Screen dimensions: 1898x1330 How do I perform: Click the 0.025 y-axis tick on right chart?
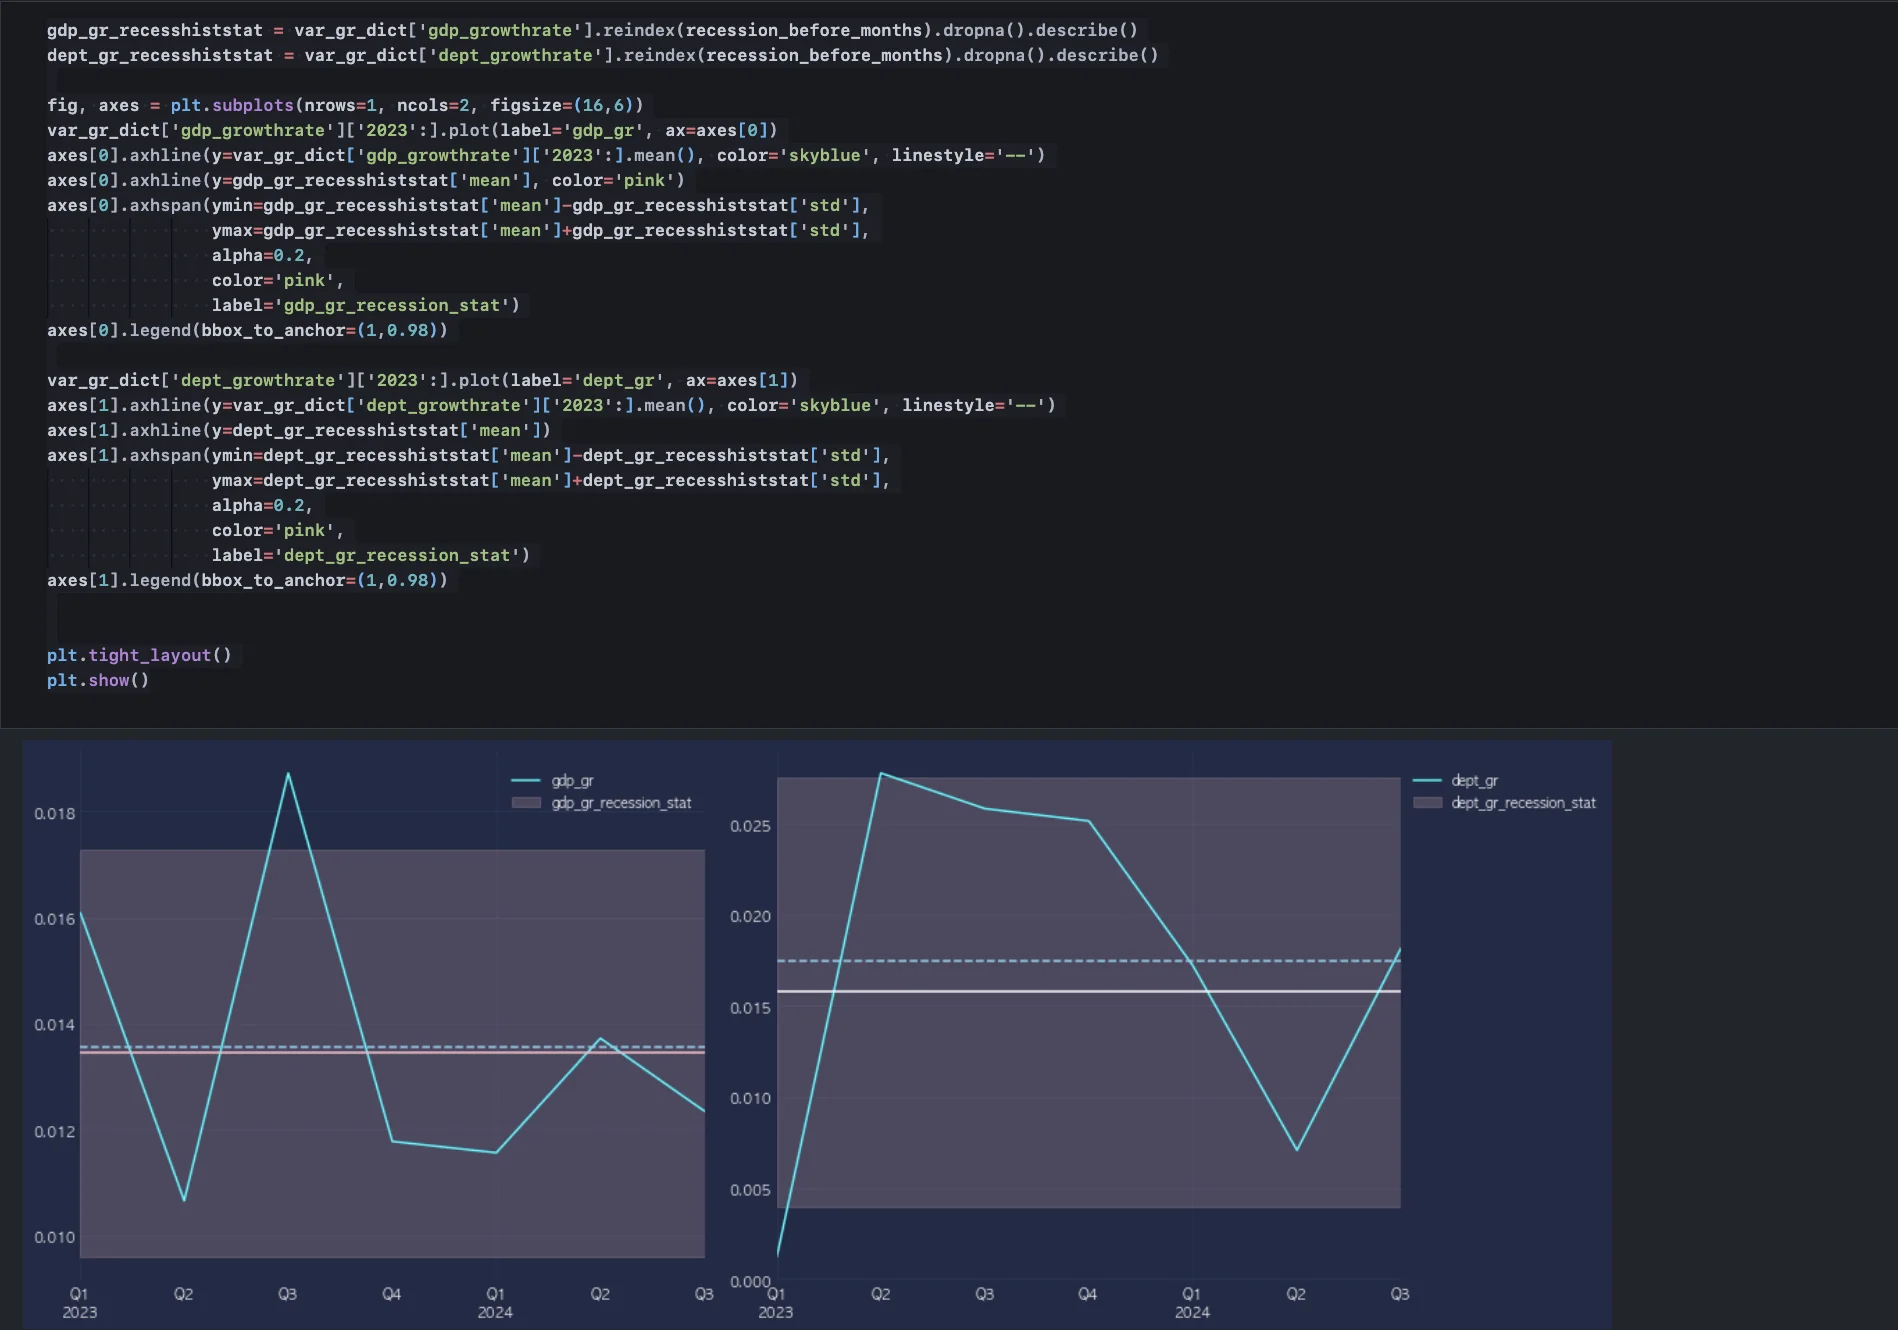(x=750, y=826)
